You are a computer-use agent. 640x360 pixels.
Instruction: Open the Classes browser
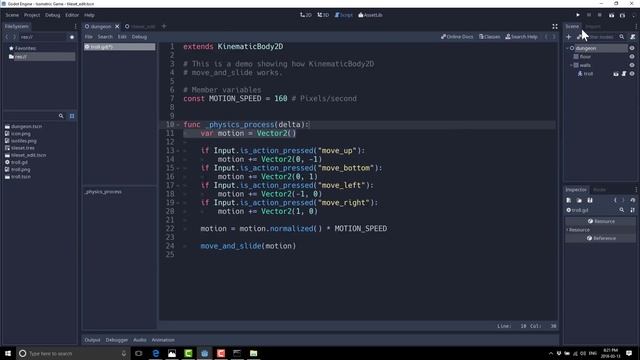pyautogui.click(x=489, y=37)
